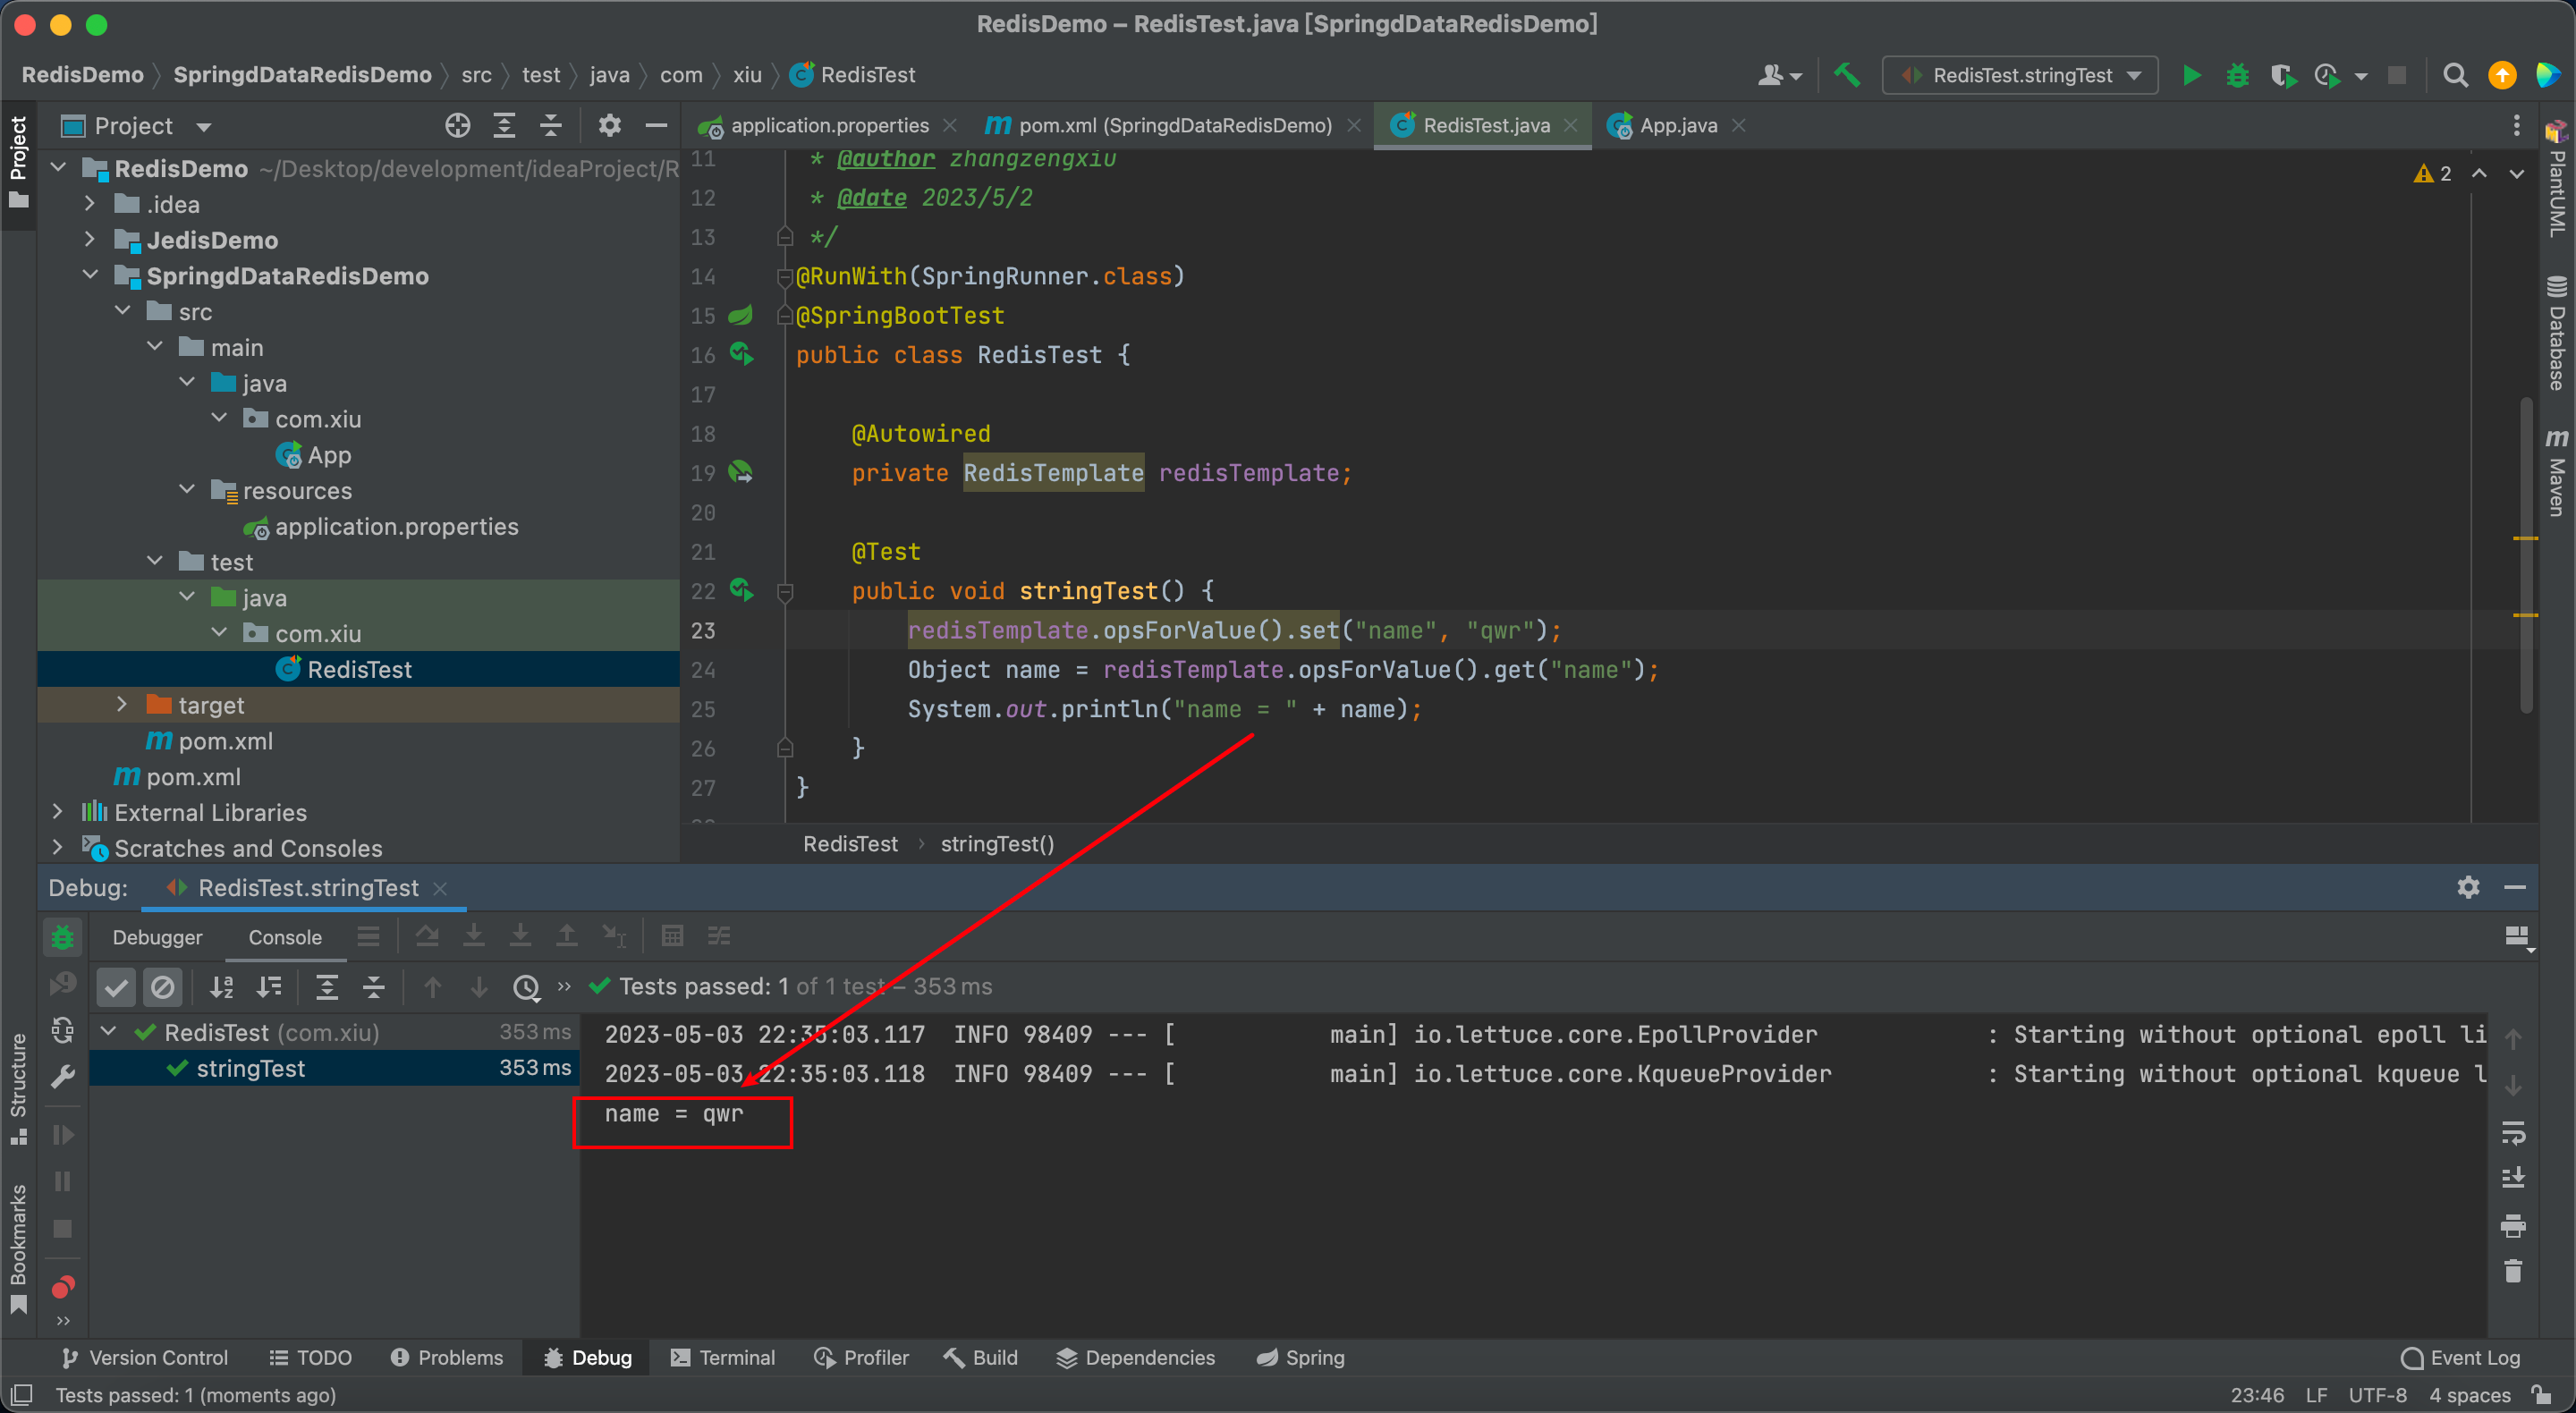2576x1413 pixels.
Task: Open the Maven side panel
Action: click(x=2557, y=472)
